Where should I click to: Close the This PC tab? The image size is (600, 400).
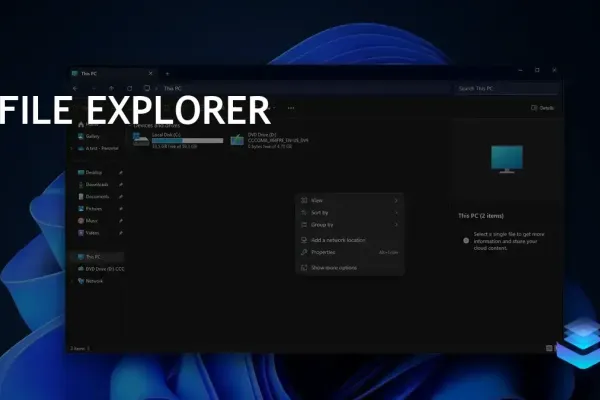pyautogui.click(x=151, y=73)
